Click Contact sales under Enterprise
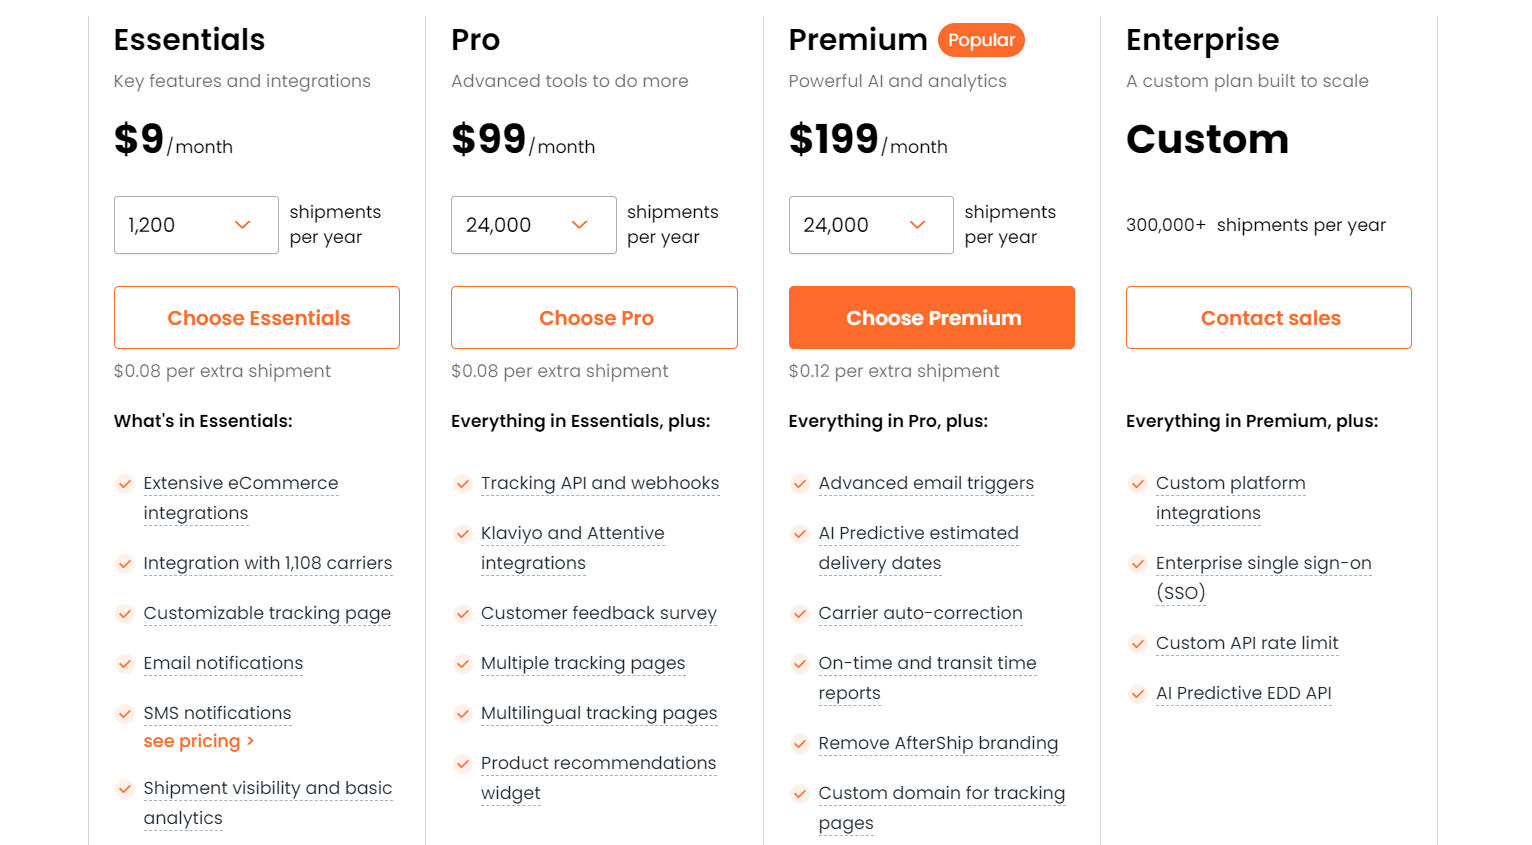 tap(1269, 317)
